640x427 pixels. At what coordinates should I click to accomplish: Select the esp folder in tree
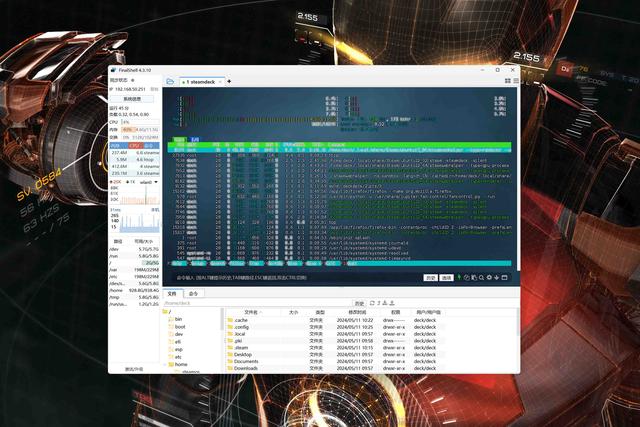pyautogui.click(x=178, y=349)
